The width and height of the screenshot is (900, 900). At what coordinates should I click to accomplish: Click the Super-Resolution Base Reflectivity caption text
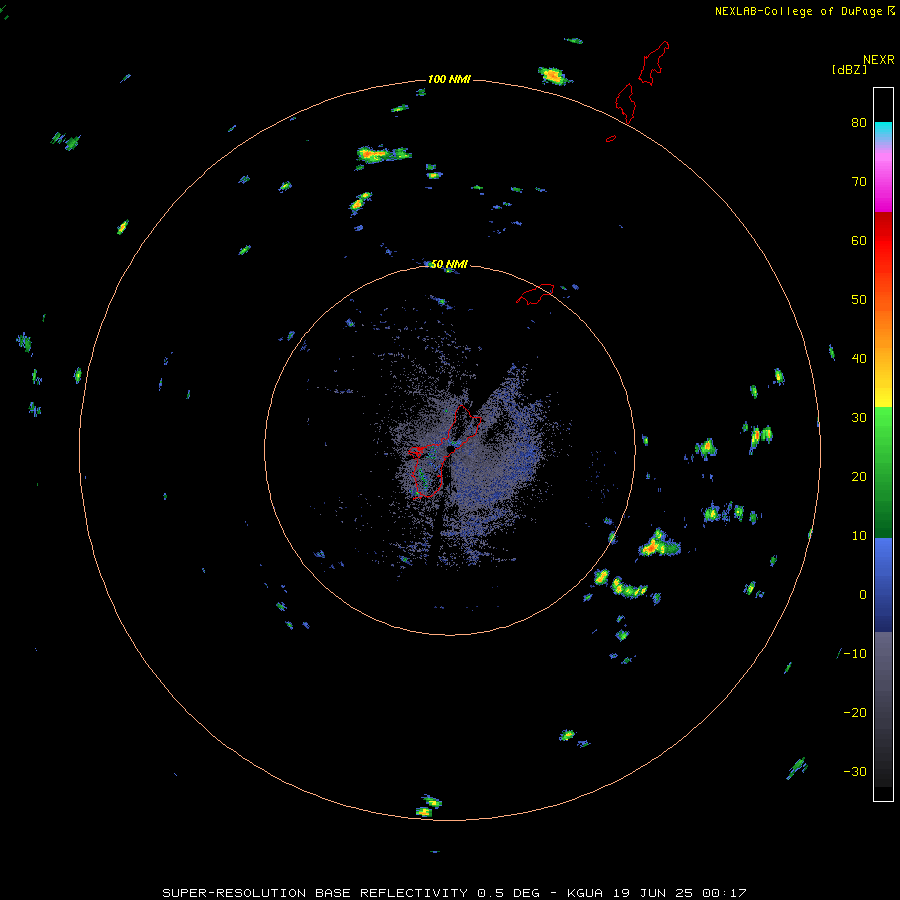click(454, 893)
